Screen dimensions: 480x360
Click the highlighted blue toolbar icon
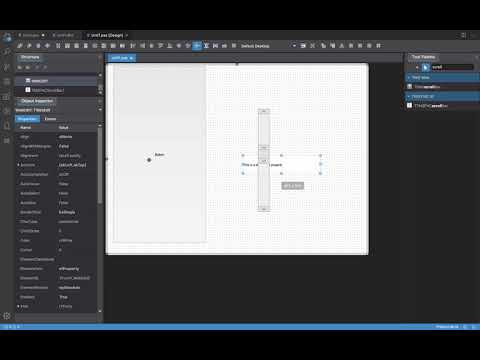197,46
